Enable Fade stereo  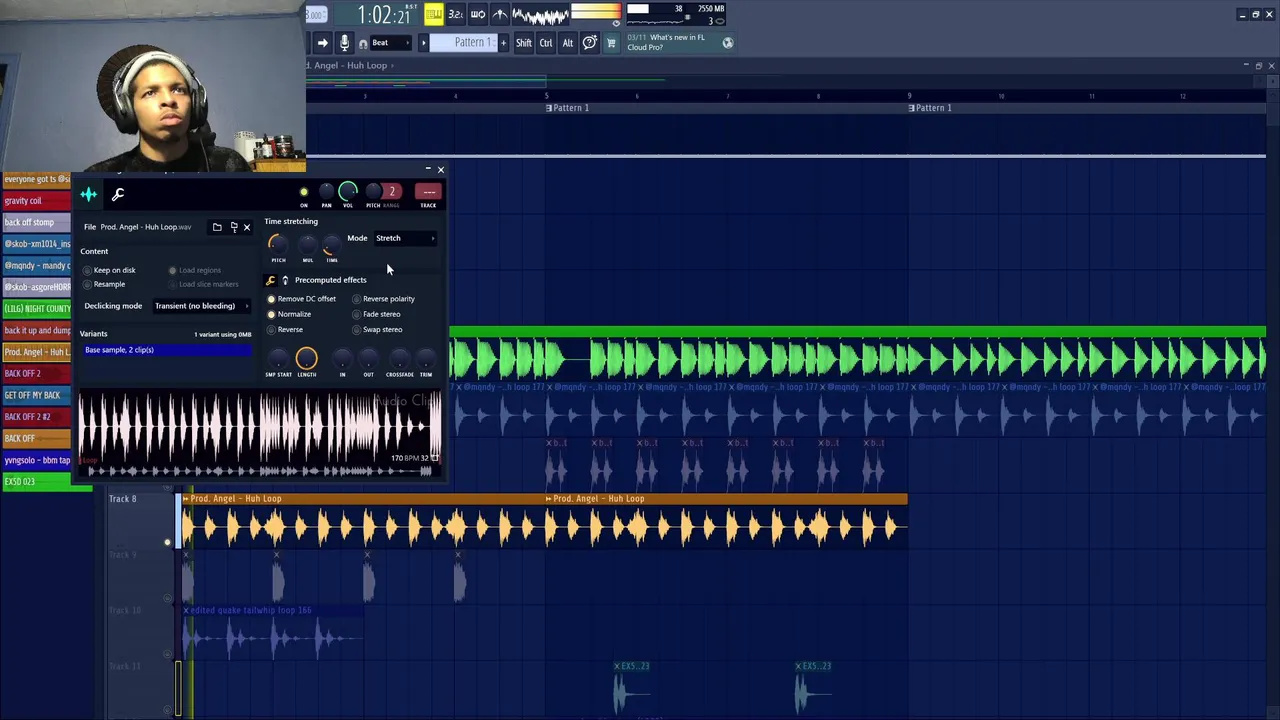click(x=376, y=314)
